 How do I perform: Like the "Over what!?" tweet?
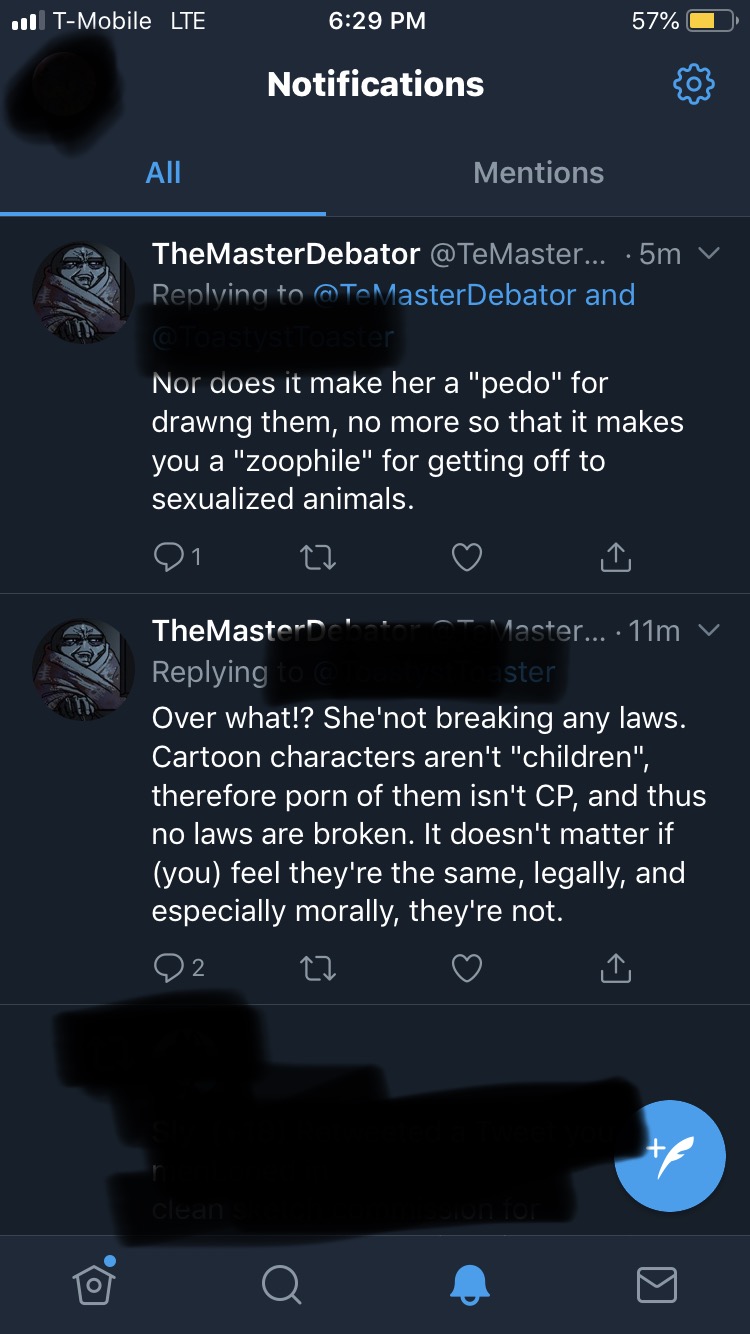467,967
